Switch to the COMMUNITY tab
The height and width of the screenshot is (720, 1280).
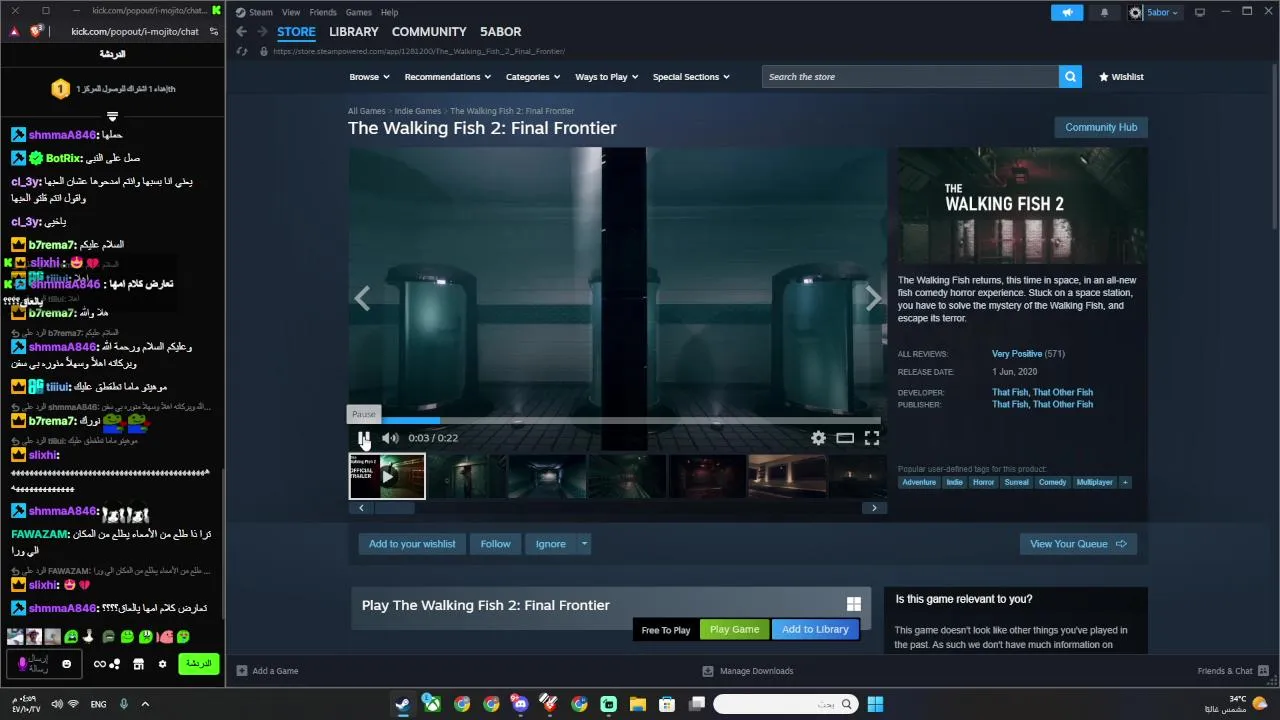[x=429, y=32]
